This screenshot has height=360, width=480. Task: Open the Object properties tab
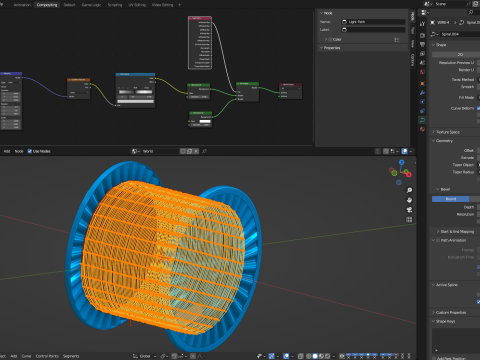point(422,83)
